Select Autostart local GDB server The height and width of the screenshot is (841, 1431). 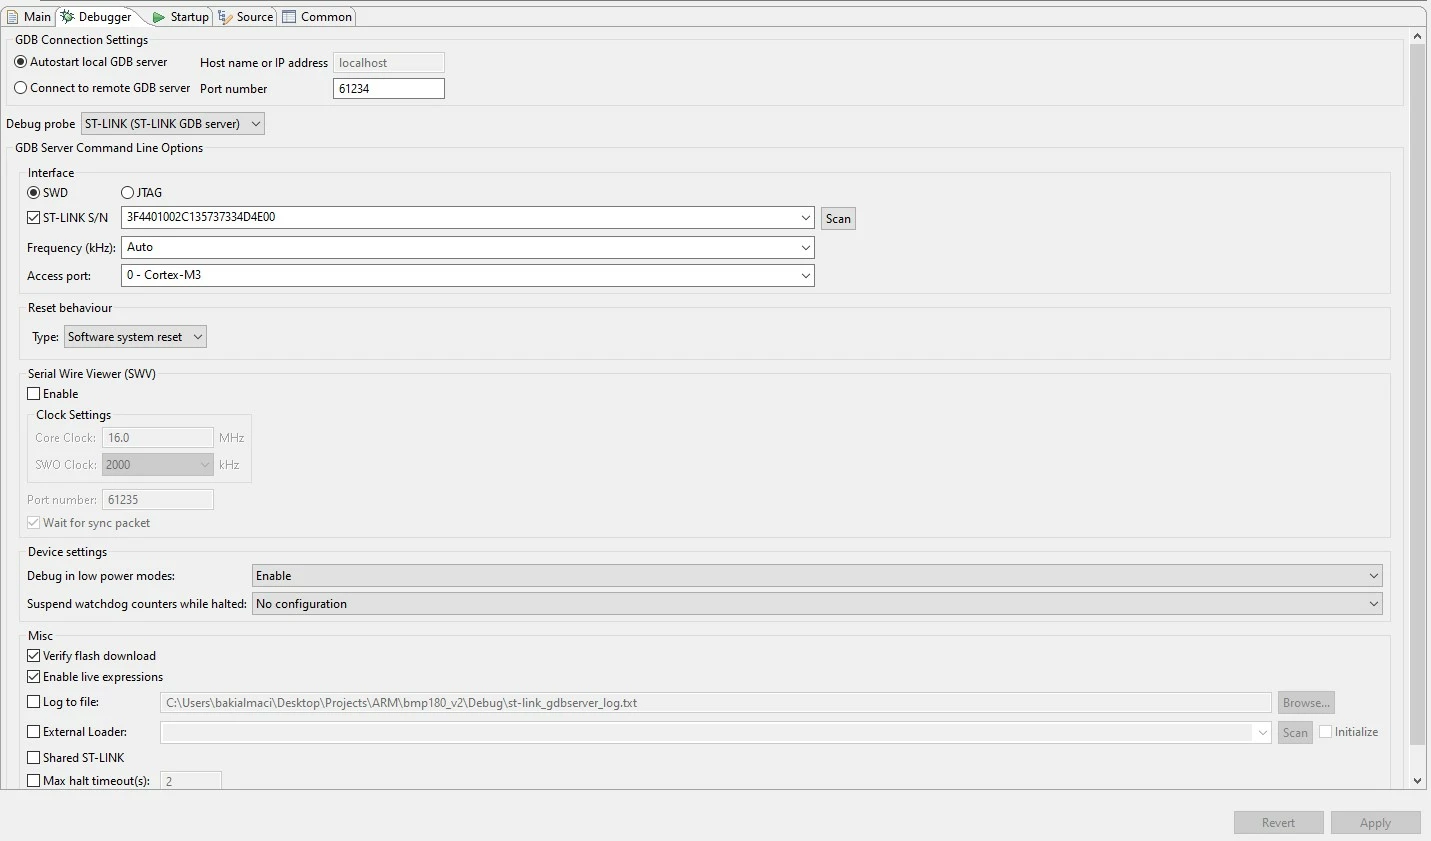91,62
